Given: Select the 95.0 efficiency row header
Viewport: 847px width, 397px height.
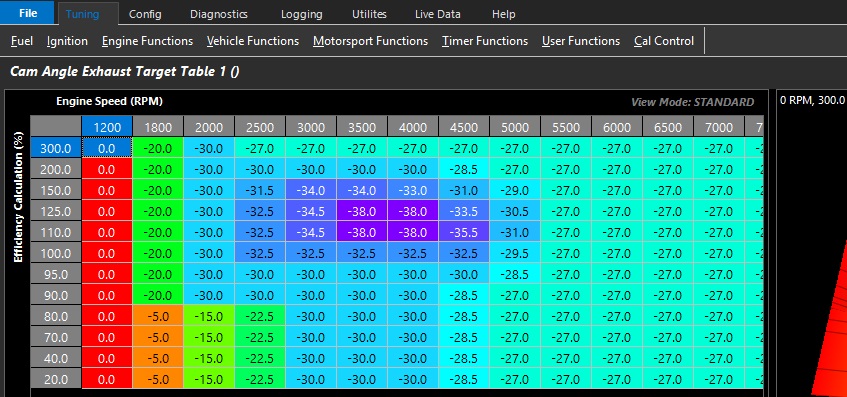Looking at the screenshot, I should coord(56,274).
